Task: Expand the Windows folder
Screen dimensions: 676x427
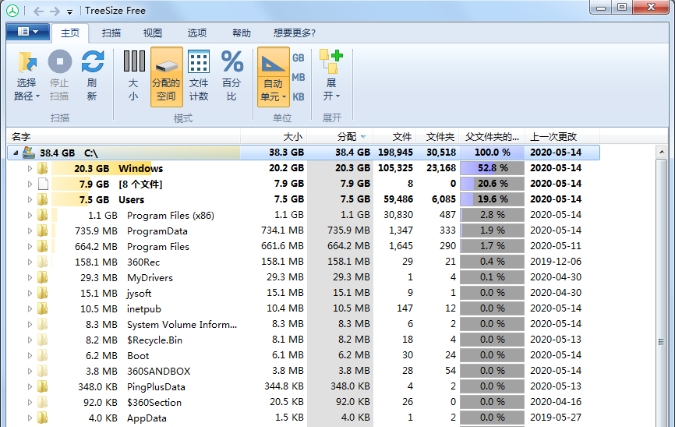Action: [x=30, y=168]
